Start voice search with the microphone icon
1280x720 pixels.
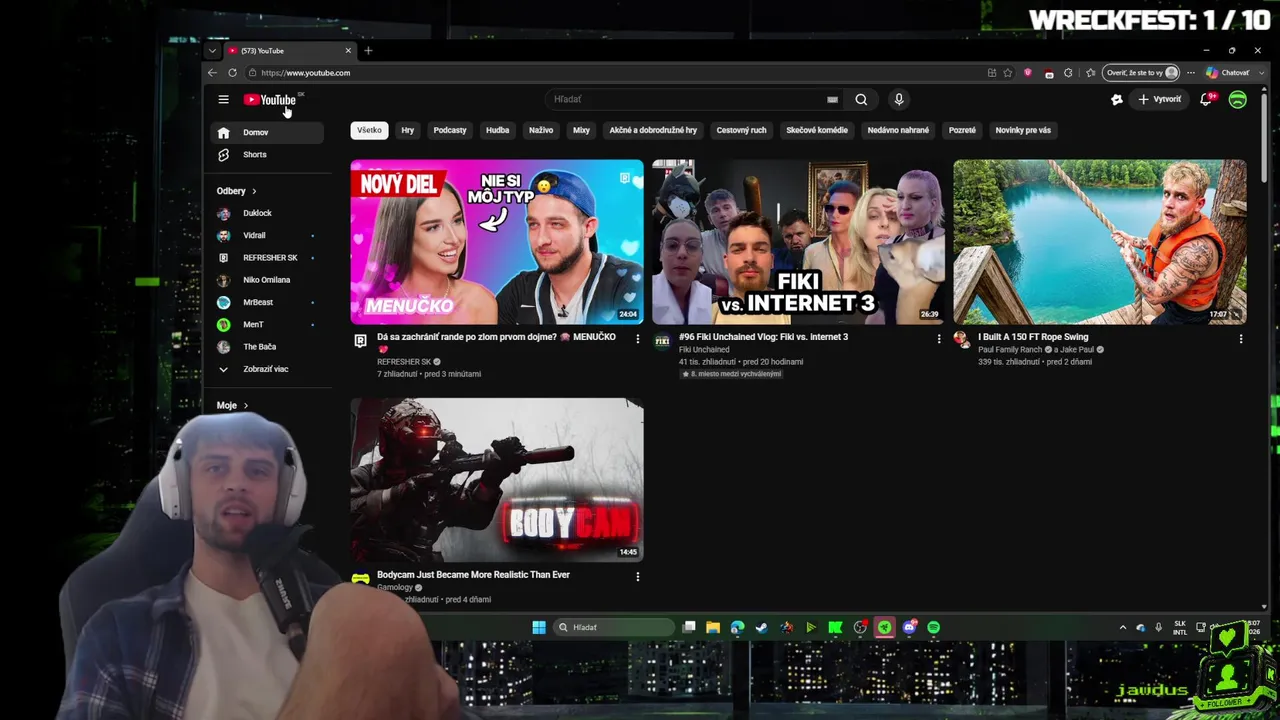pyautogui.click(x=898, y=99)
